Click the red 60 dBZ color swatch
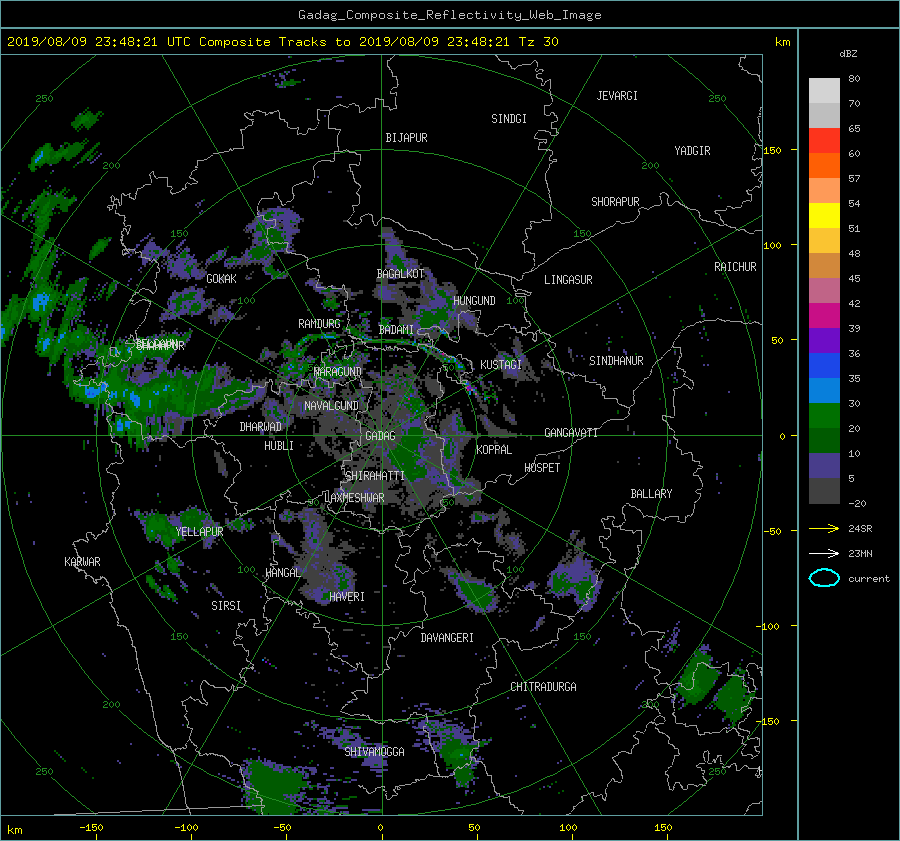 tap(824, 141)
